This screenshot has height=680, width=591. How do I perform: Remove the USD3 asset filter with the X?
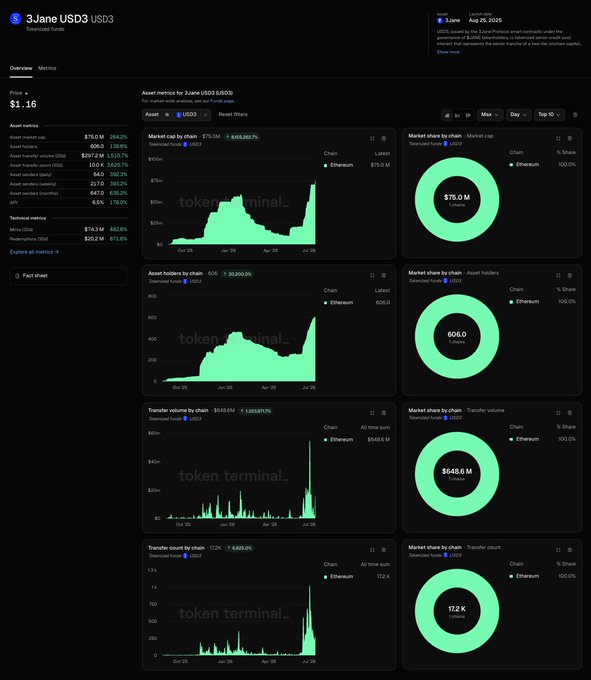pyautogui.click(x=206, y=115)
